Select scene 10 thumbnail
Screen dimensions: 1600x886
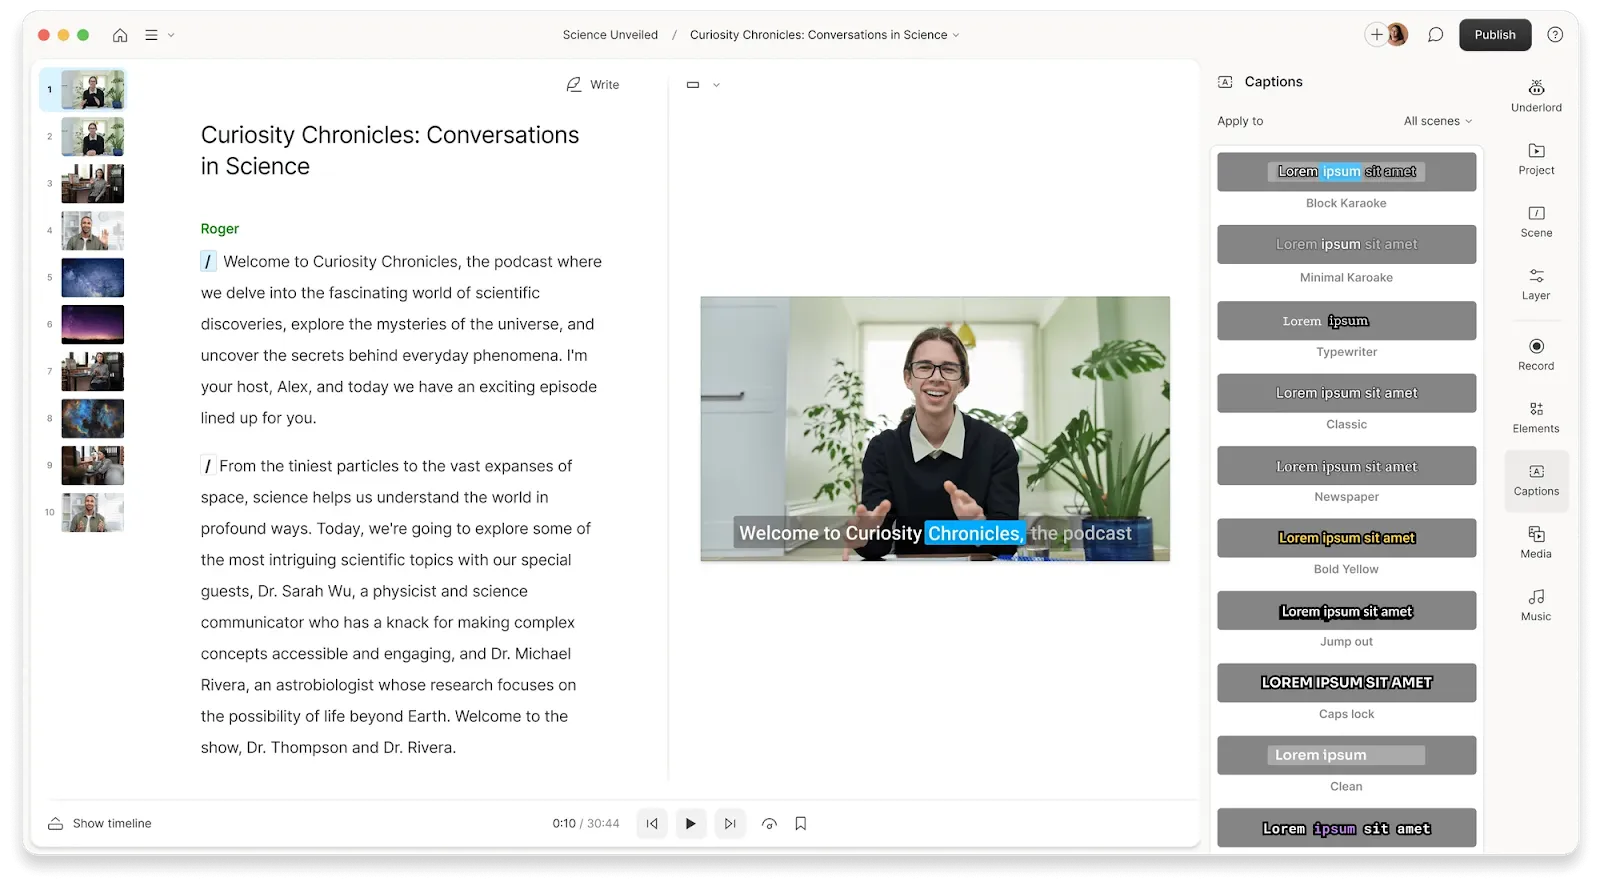tap(93, 513)
